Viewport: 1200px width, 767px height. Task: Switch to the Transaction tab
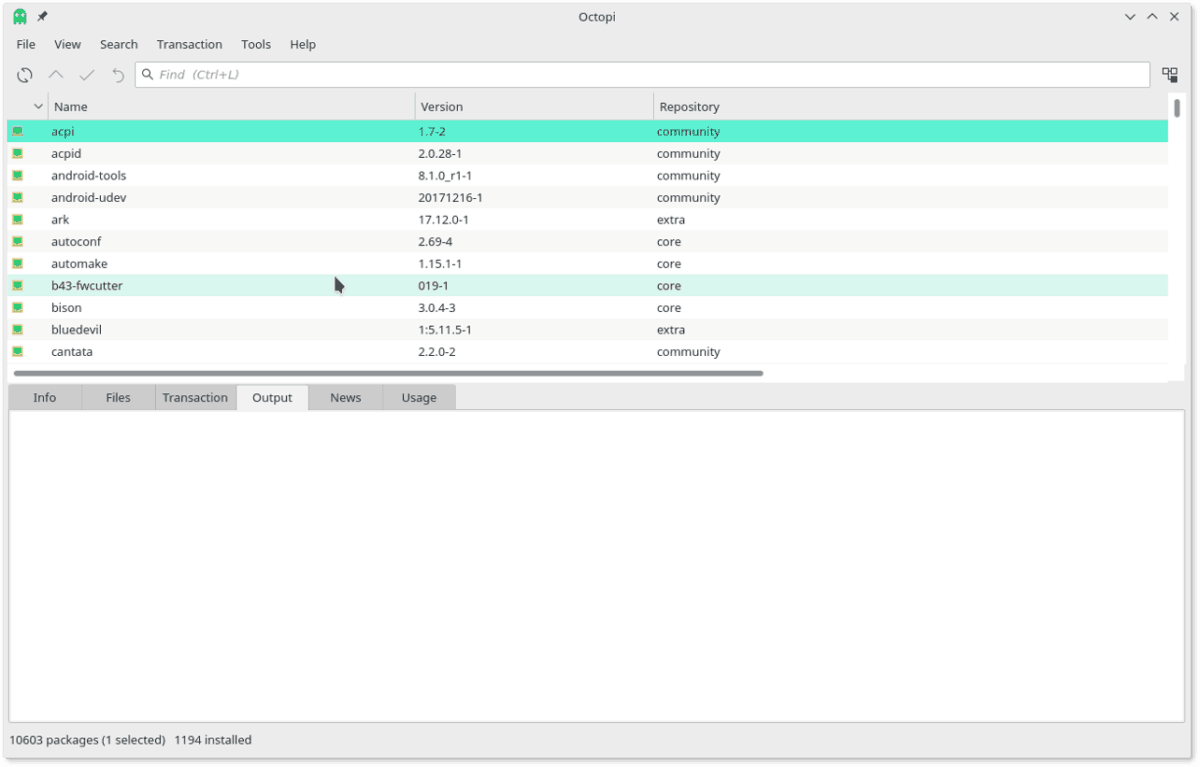tap(195, 398)
